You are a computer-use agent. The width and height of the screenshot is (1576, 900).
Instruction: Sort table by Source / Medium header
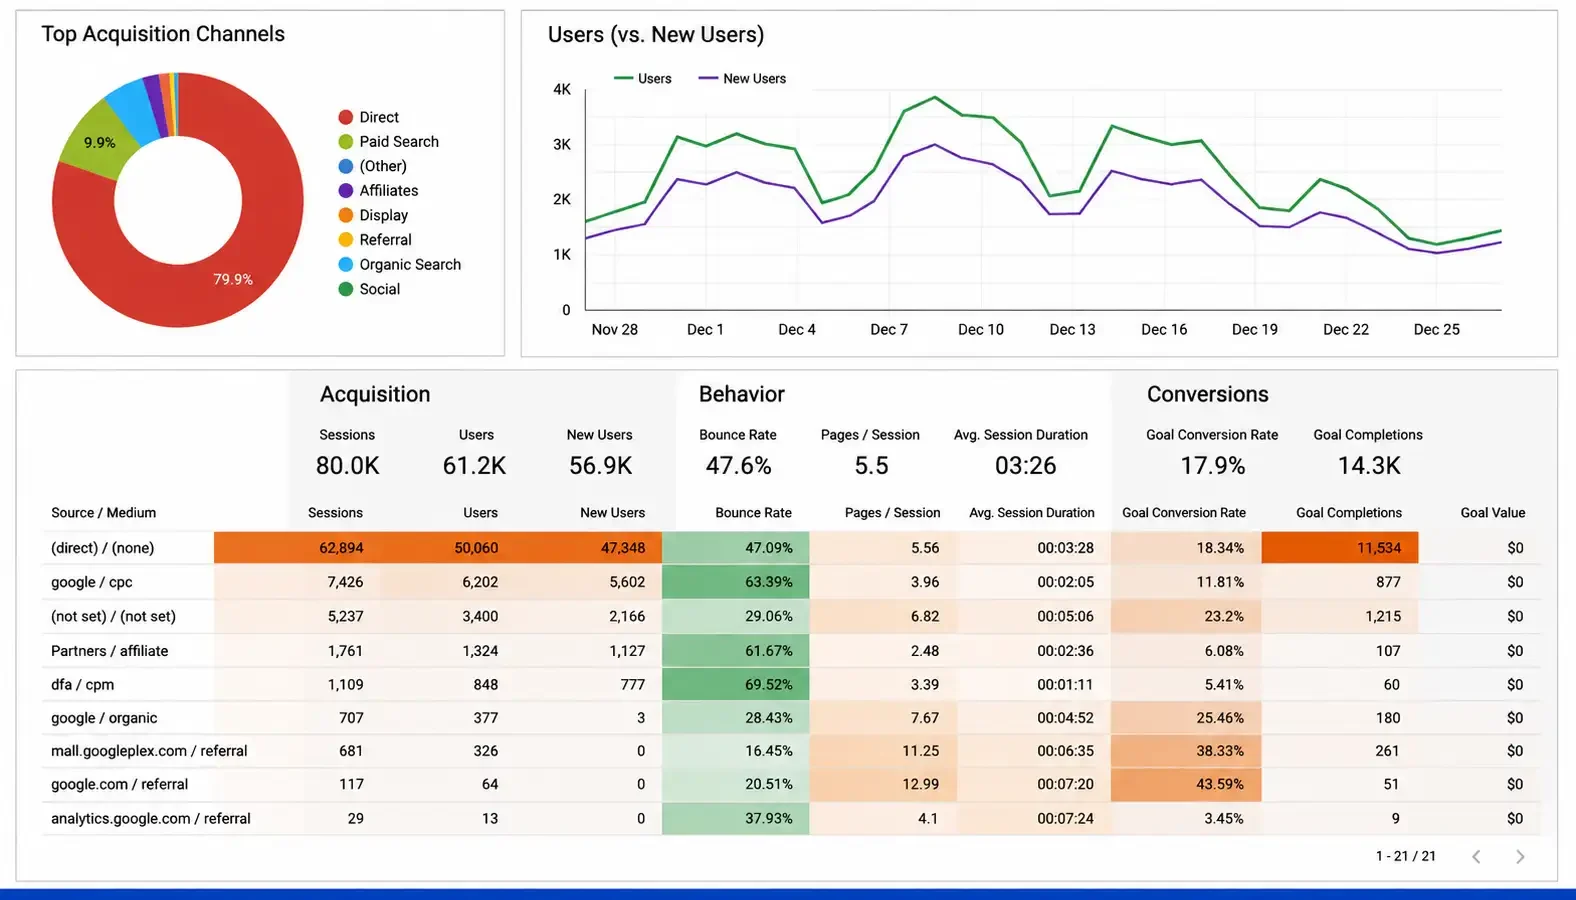(x=104, y=513)
